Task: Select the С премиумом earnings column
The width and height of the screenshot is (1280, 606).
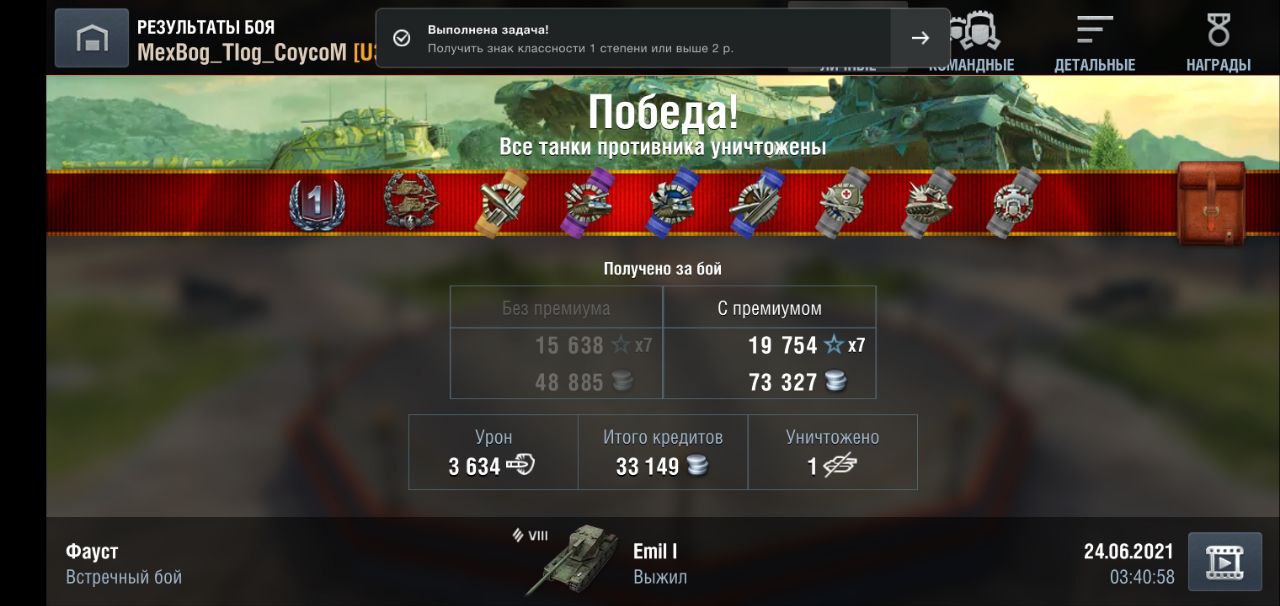Action: pos(769,343)
